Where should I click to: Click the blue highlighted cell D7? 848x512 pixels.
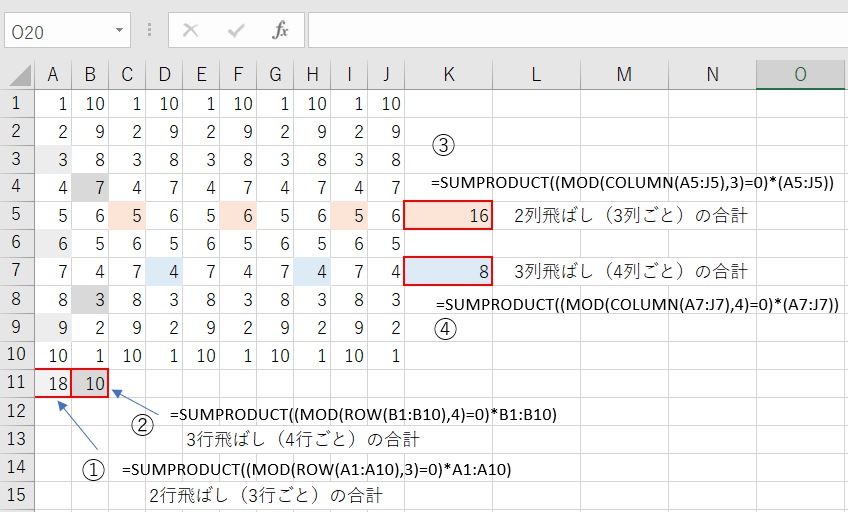click(164, 271)
